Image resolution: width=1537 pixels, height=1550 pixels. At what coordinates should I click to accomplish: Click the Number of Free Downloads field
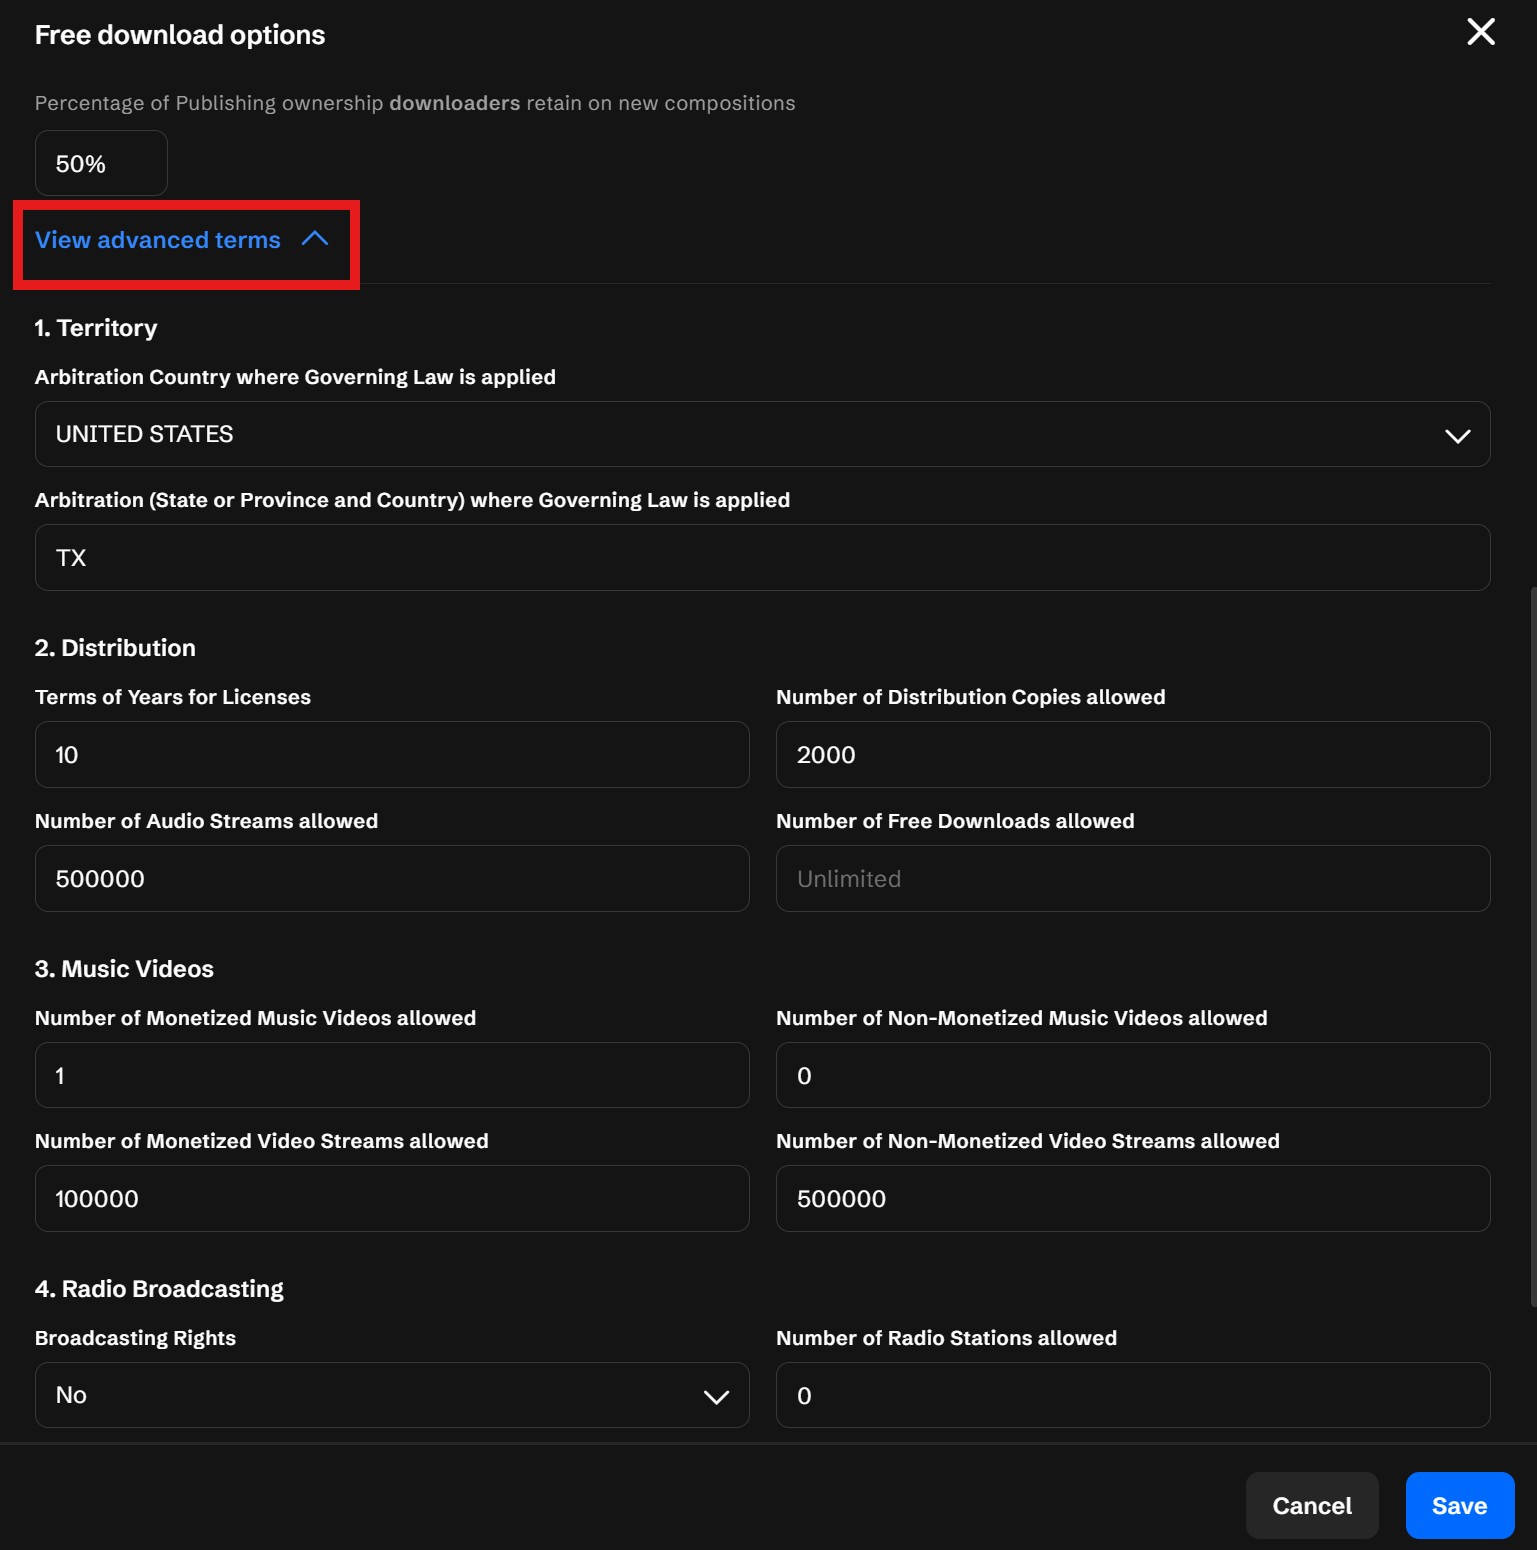pos(1132,879)
